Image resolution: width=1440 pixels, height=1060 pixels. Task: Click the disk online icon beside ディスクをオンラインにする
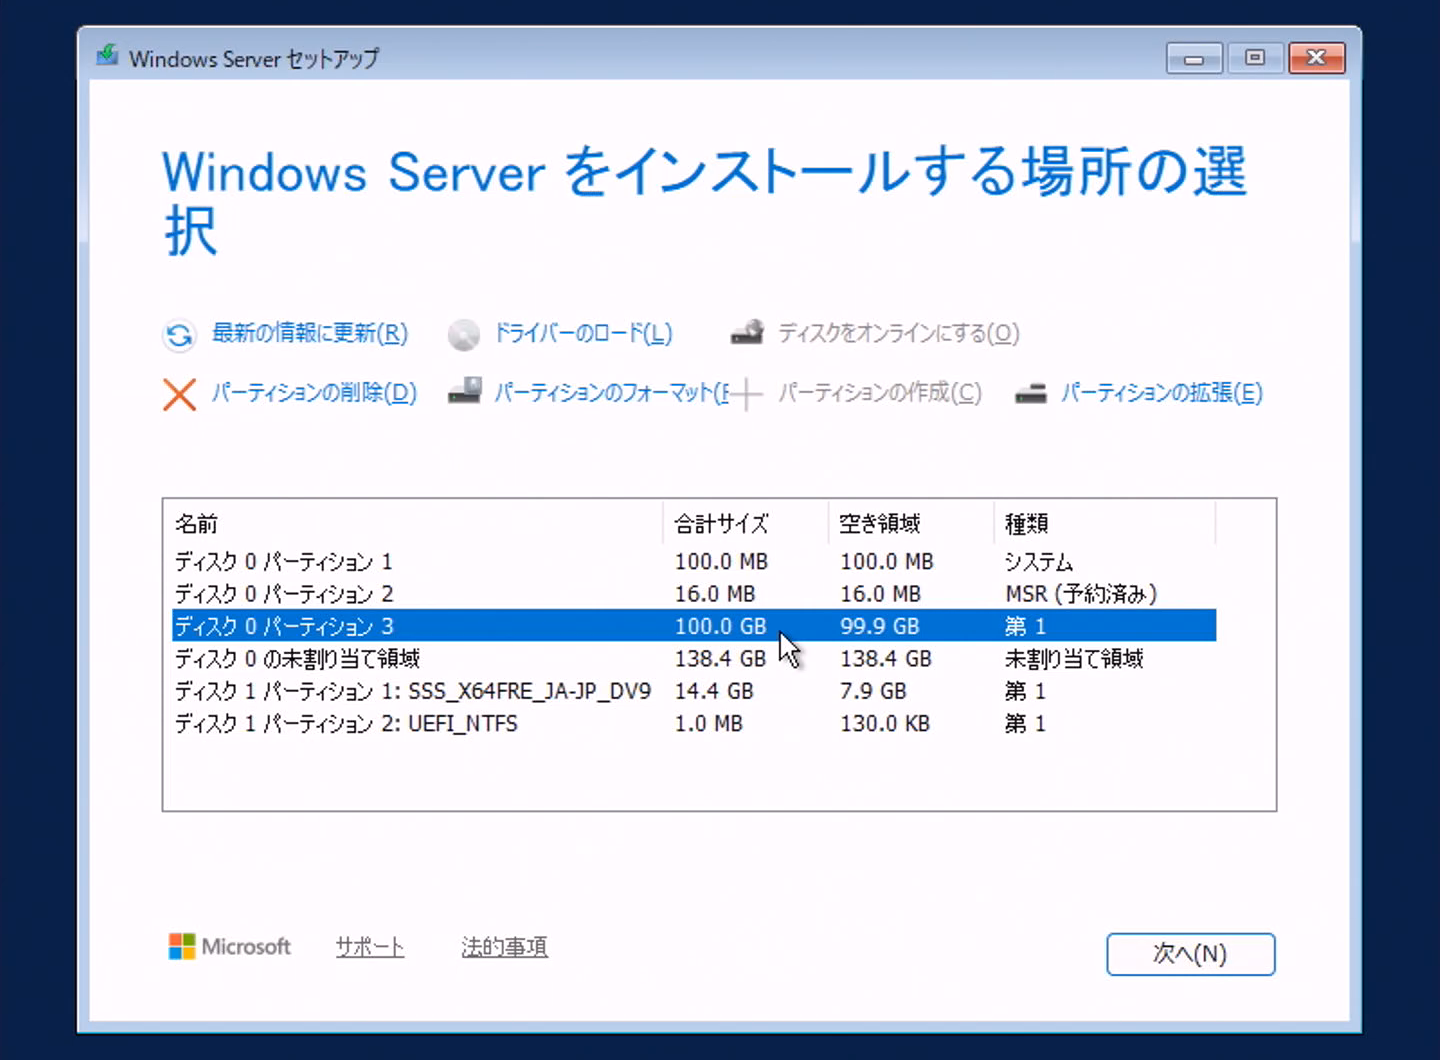(747, 333)
